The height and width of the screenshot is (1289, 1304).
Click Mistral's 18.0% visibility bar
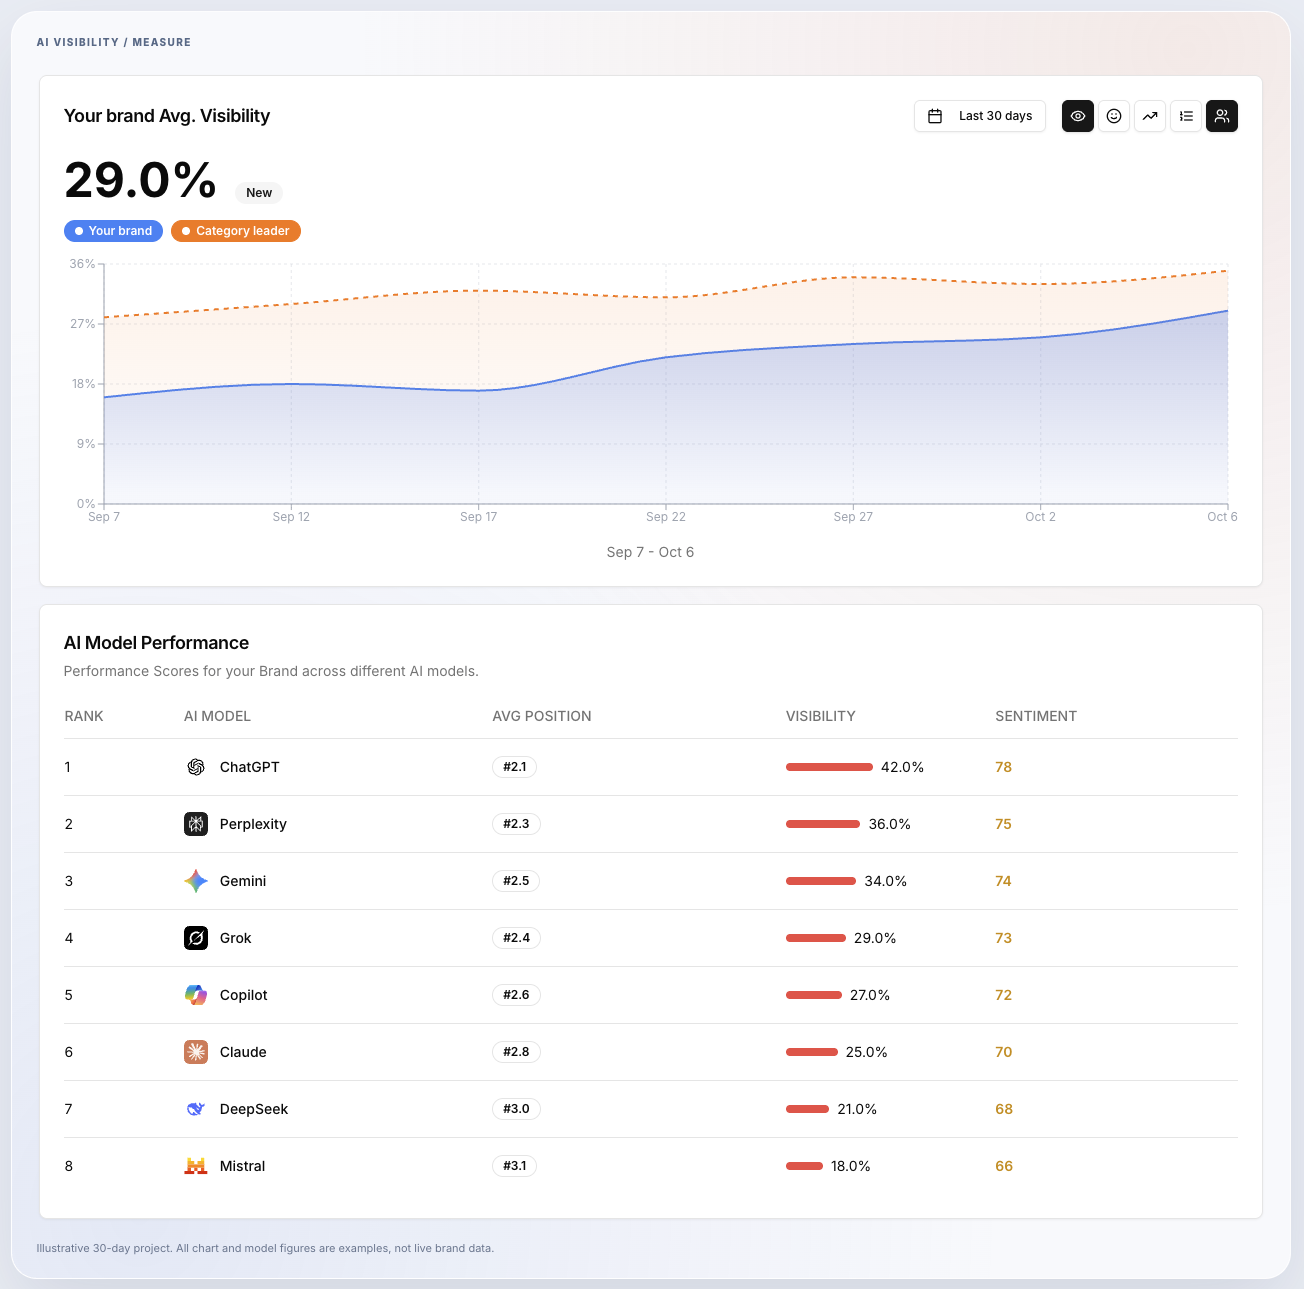[x=804, y=1166]
